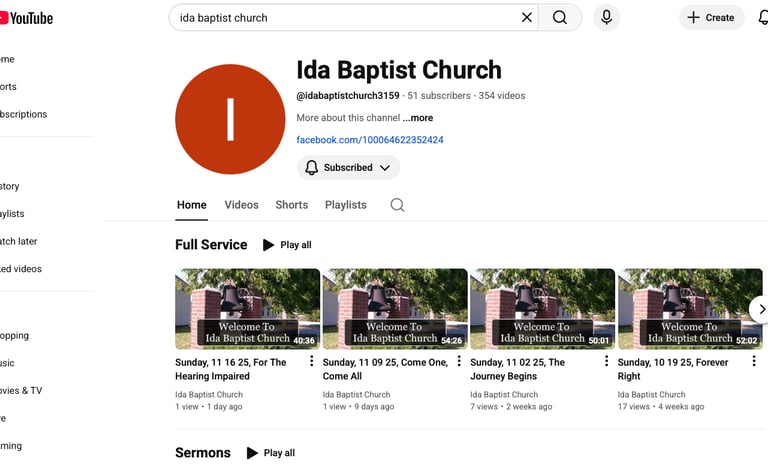Open the Subscribed notification dropdown

tap(348, 168)
